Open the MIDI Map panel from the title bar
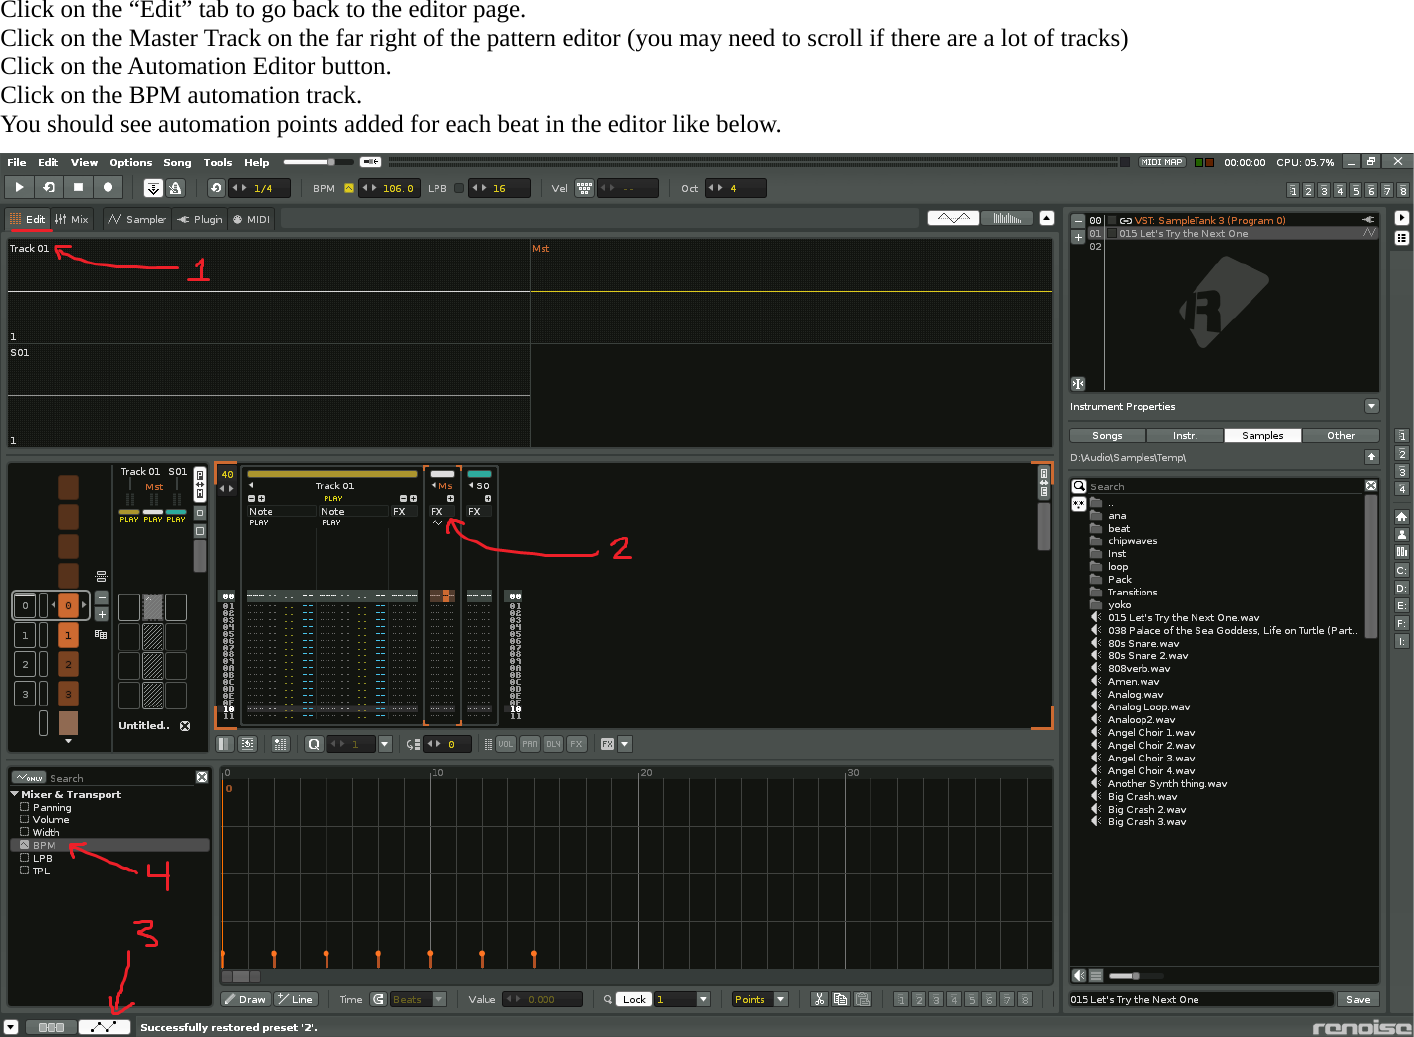 point(1163,161)
